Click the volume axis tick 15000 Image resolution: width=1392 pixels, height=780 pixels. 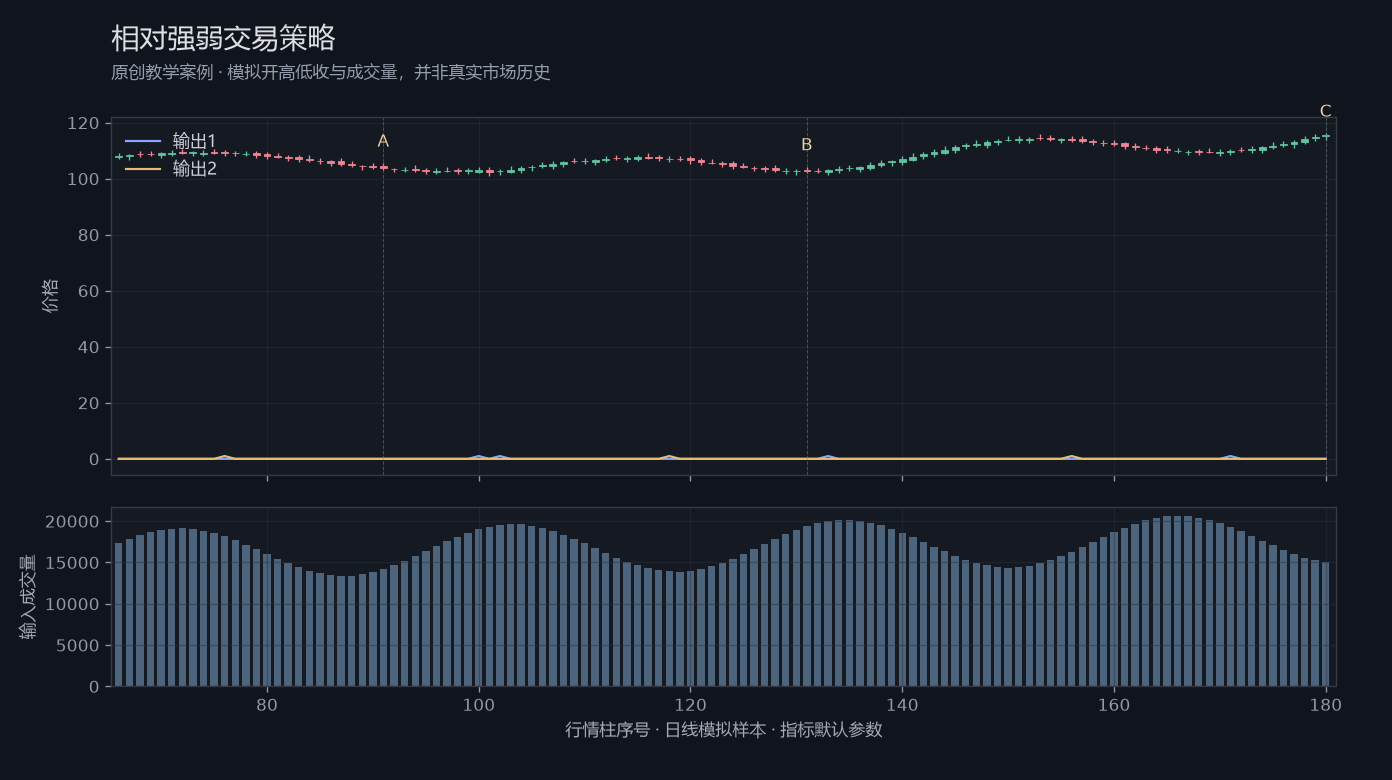[x=73, y=563]
